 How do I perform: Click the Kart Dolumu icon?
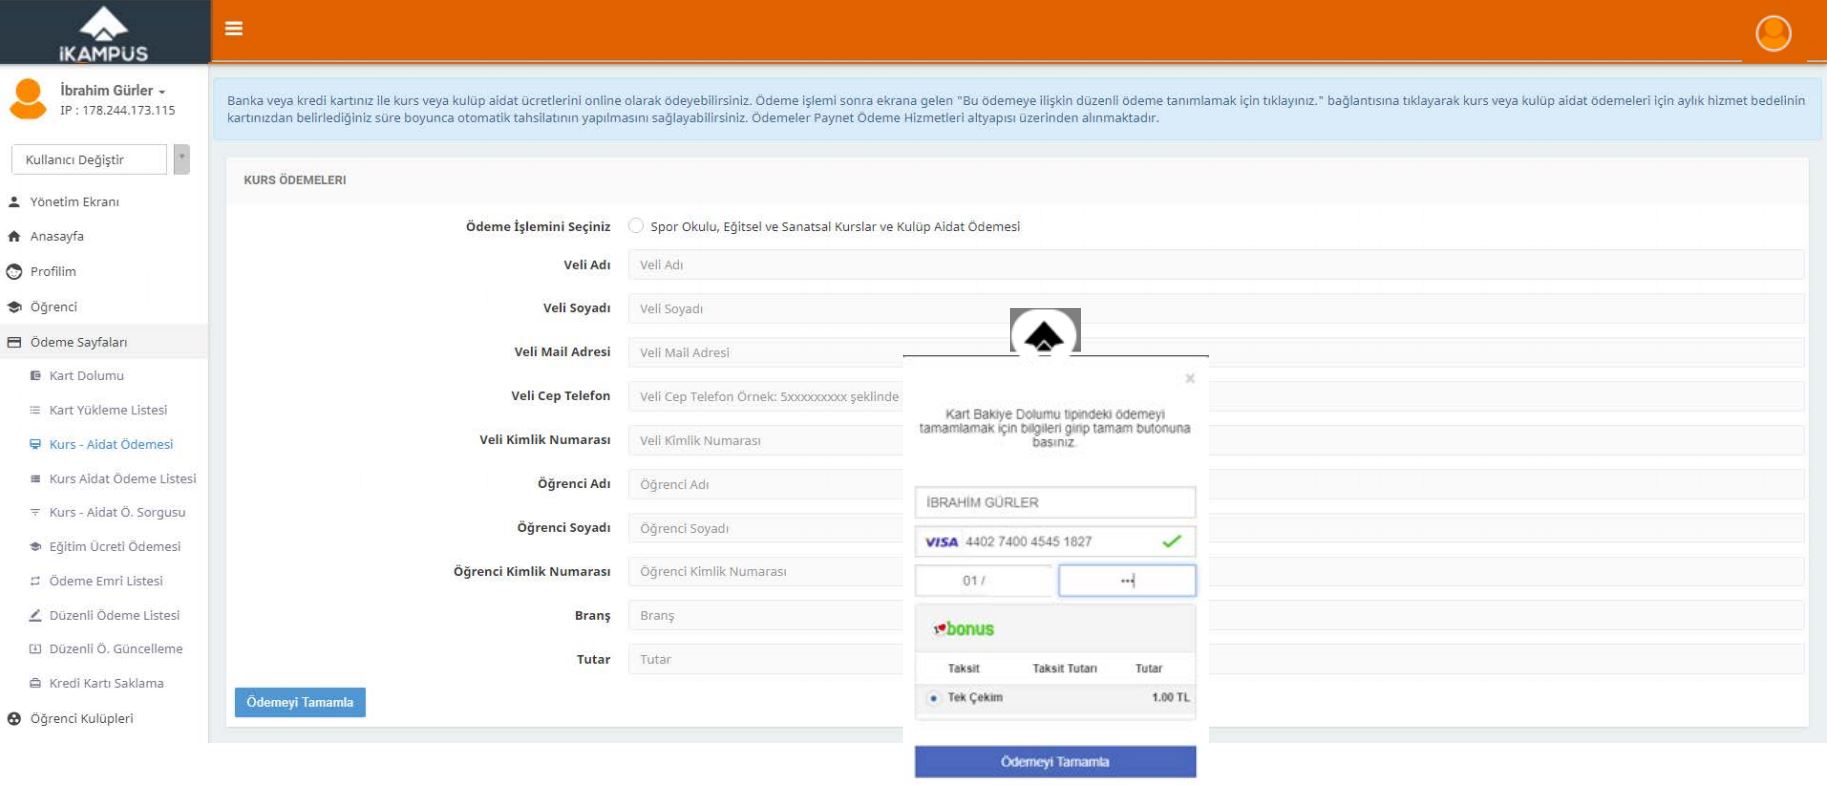click(35, 376)
